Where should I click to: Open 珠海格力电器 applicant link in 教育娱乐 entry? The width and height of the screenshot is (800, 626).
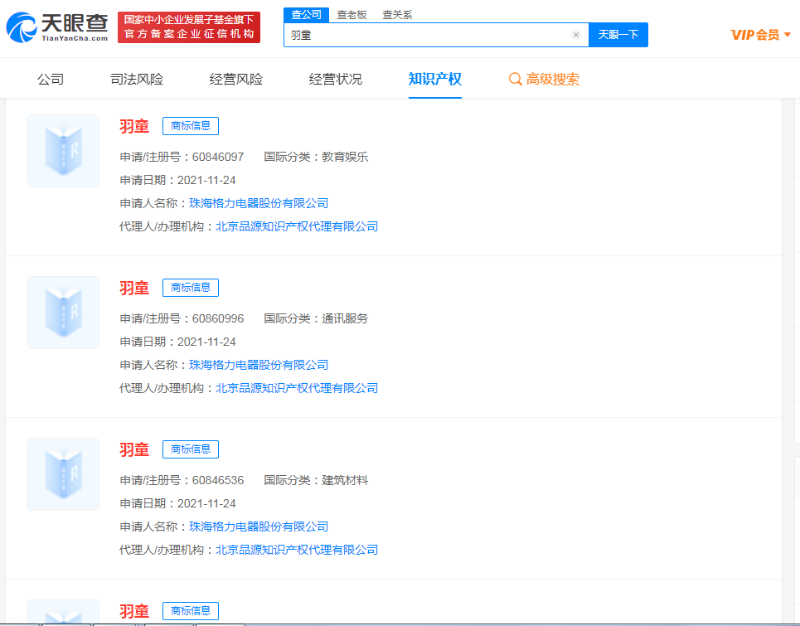[x=259, y=203]
